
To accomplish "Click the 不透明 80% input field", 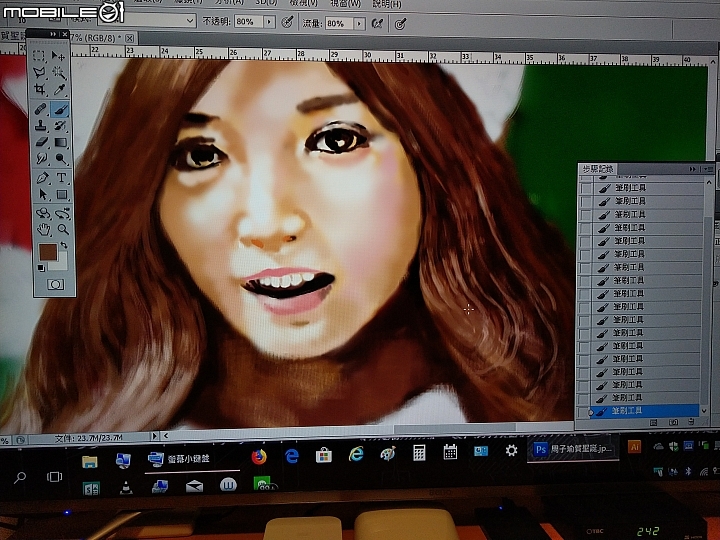I will [x=248, y=22].
